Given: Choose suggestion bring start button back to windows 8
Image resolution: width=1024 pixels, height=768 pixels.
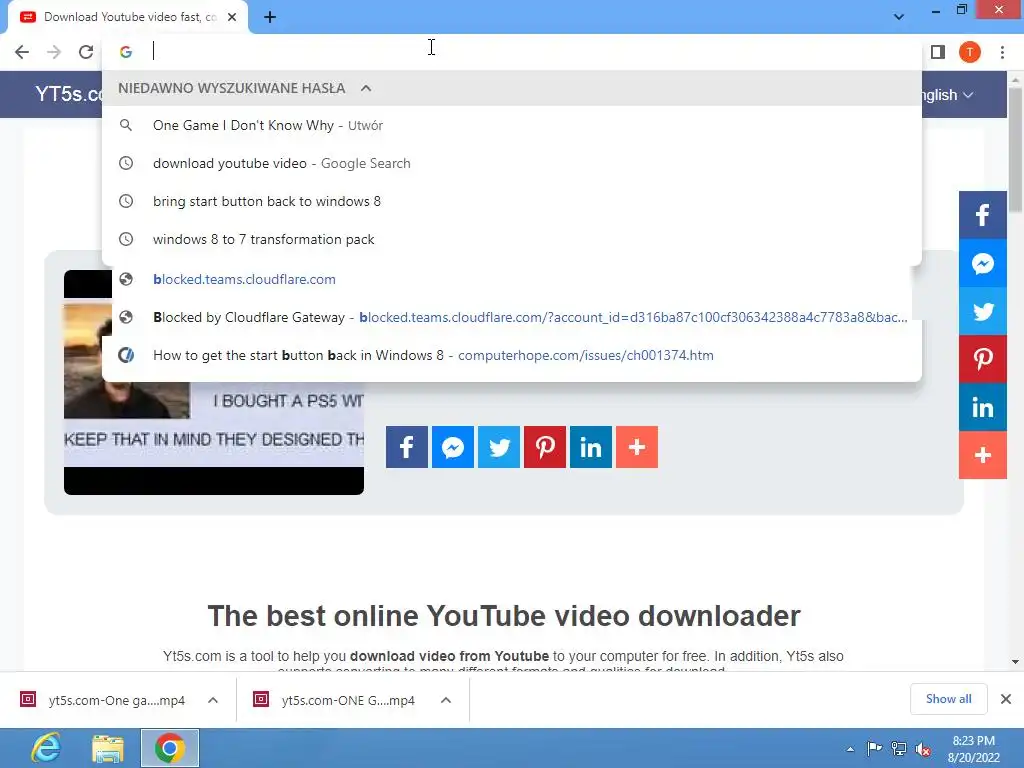Looking at the screenshot, I should pos(511,201).
